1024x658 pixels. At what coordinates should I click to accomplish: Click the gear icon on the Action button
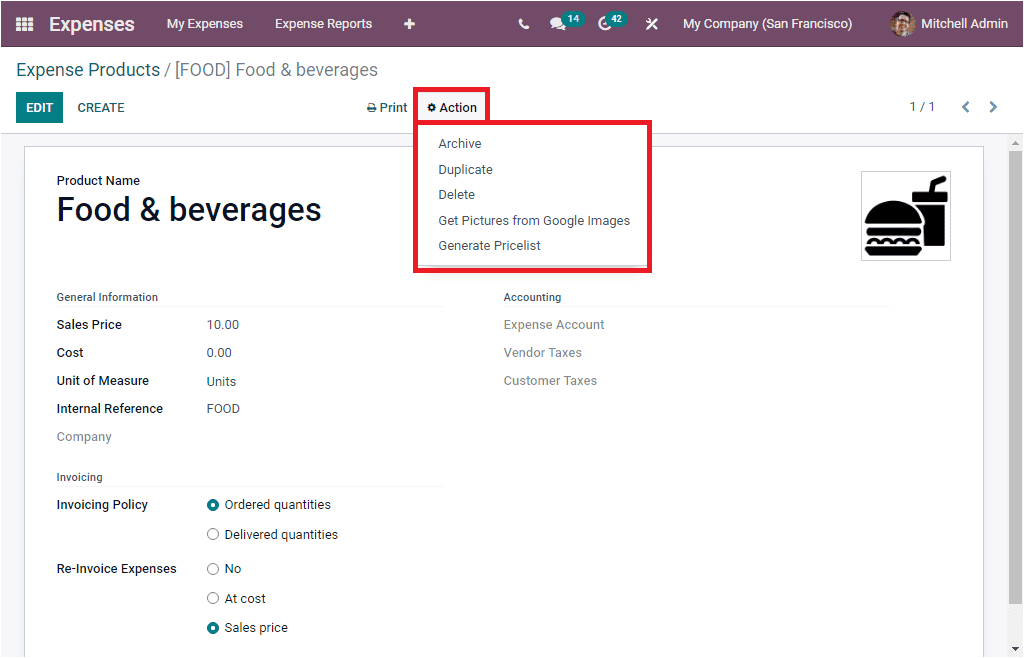[x=429, y=107]
